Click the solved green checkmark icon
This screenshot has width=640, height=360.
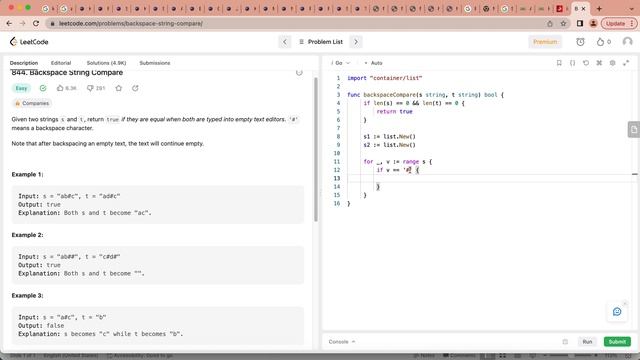pyautogui.click(x=43, y=88)
